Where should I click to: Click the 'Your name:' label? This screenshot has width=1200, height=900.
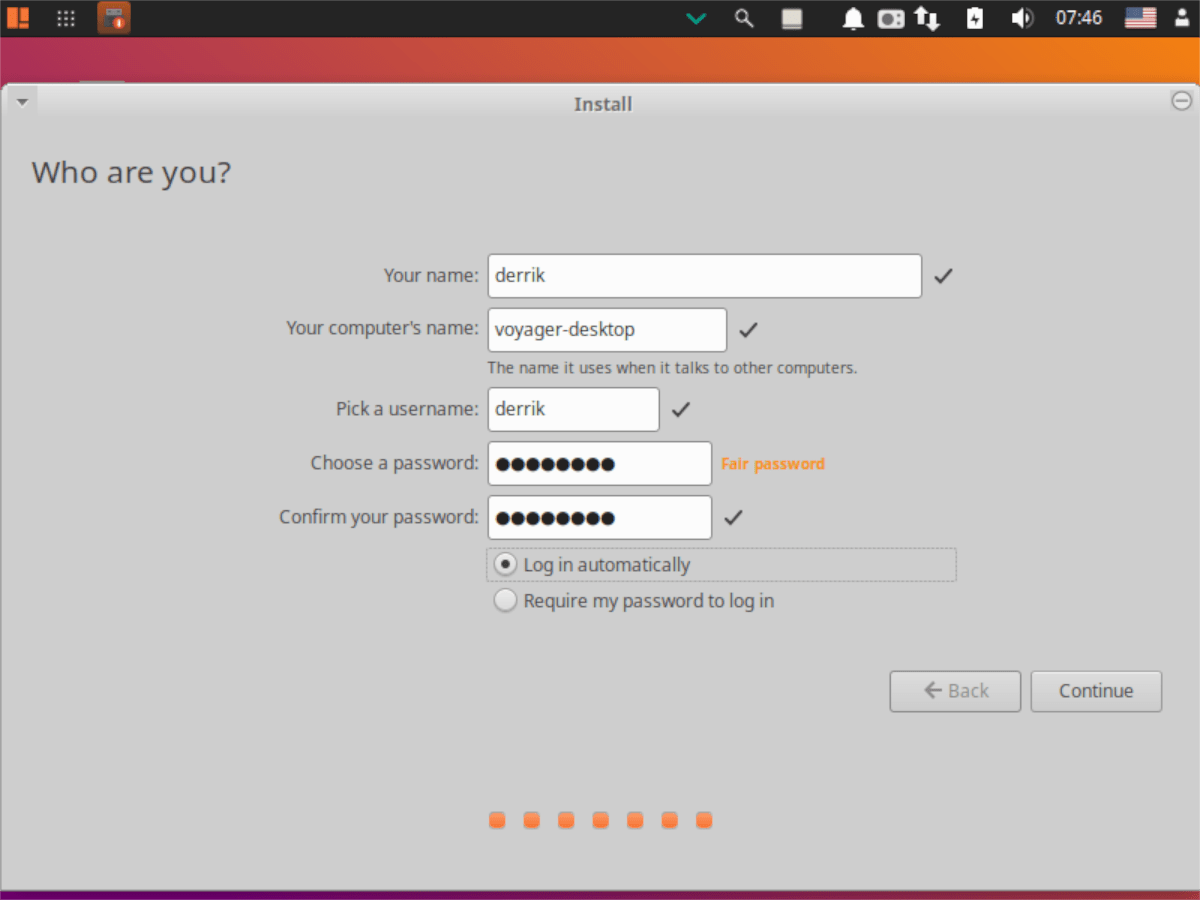(x=431, y=276)
